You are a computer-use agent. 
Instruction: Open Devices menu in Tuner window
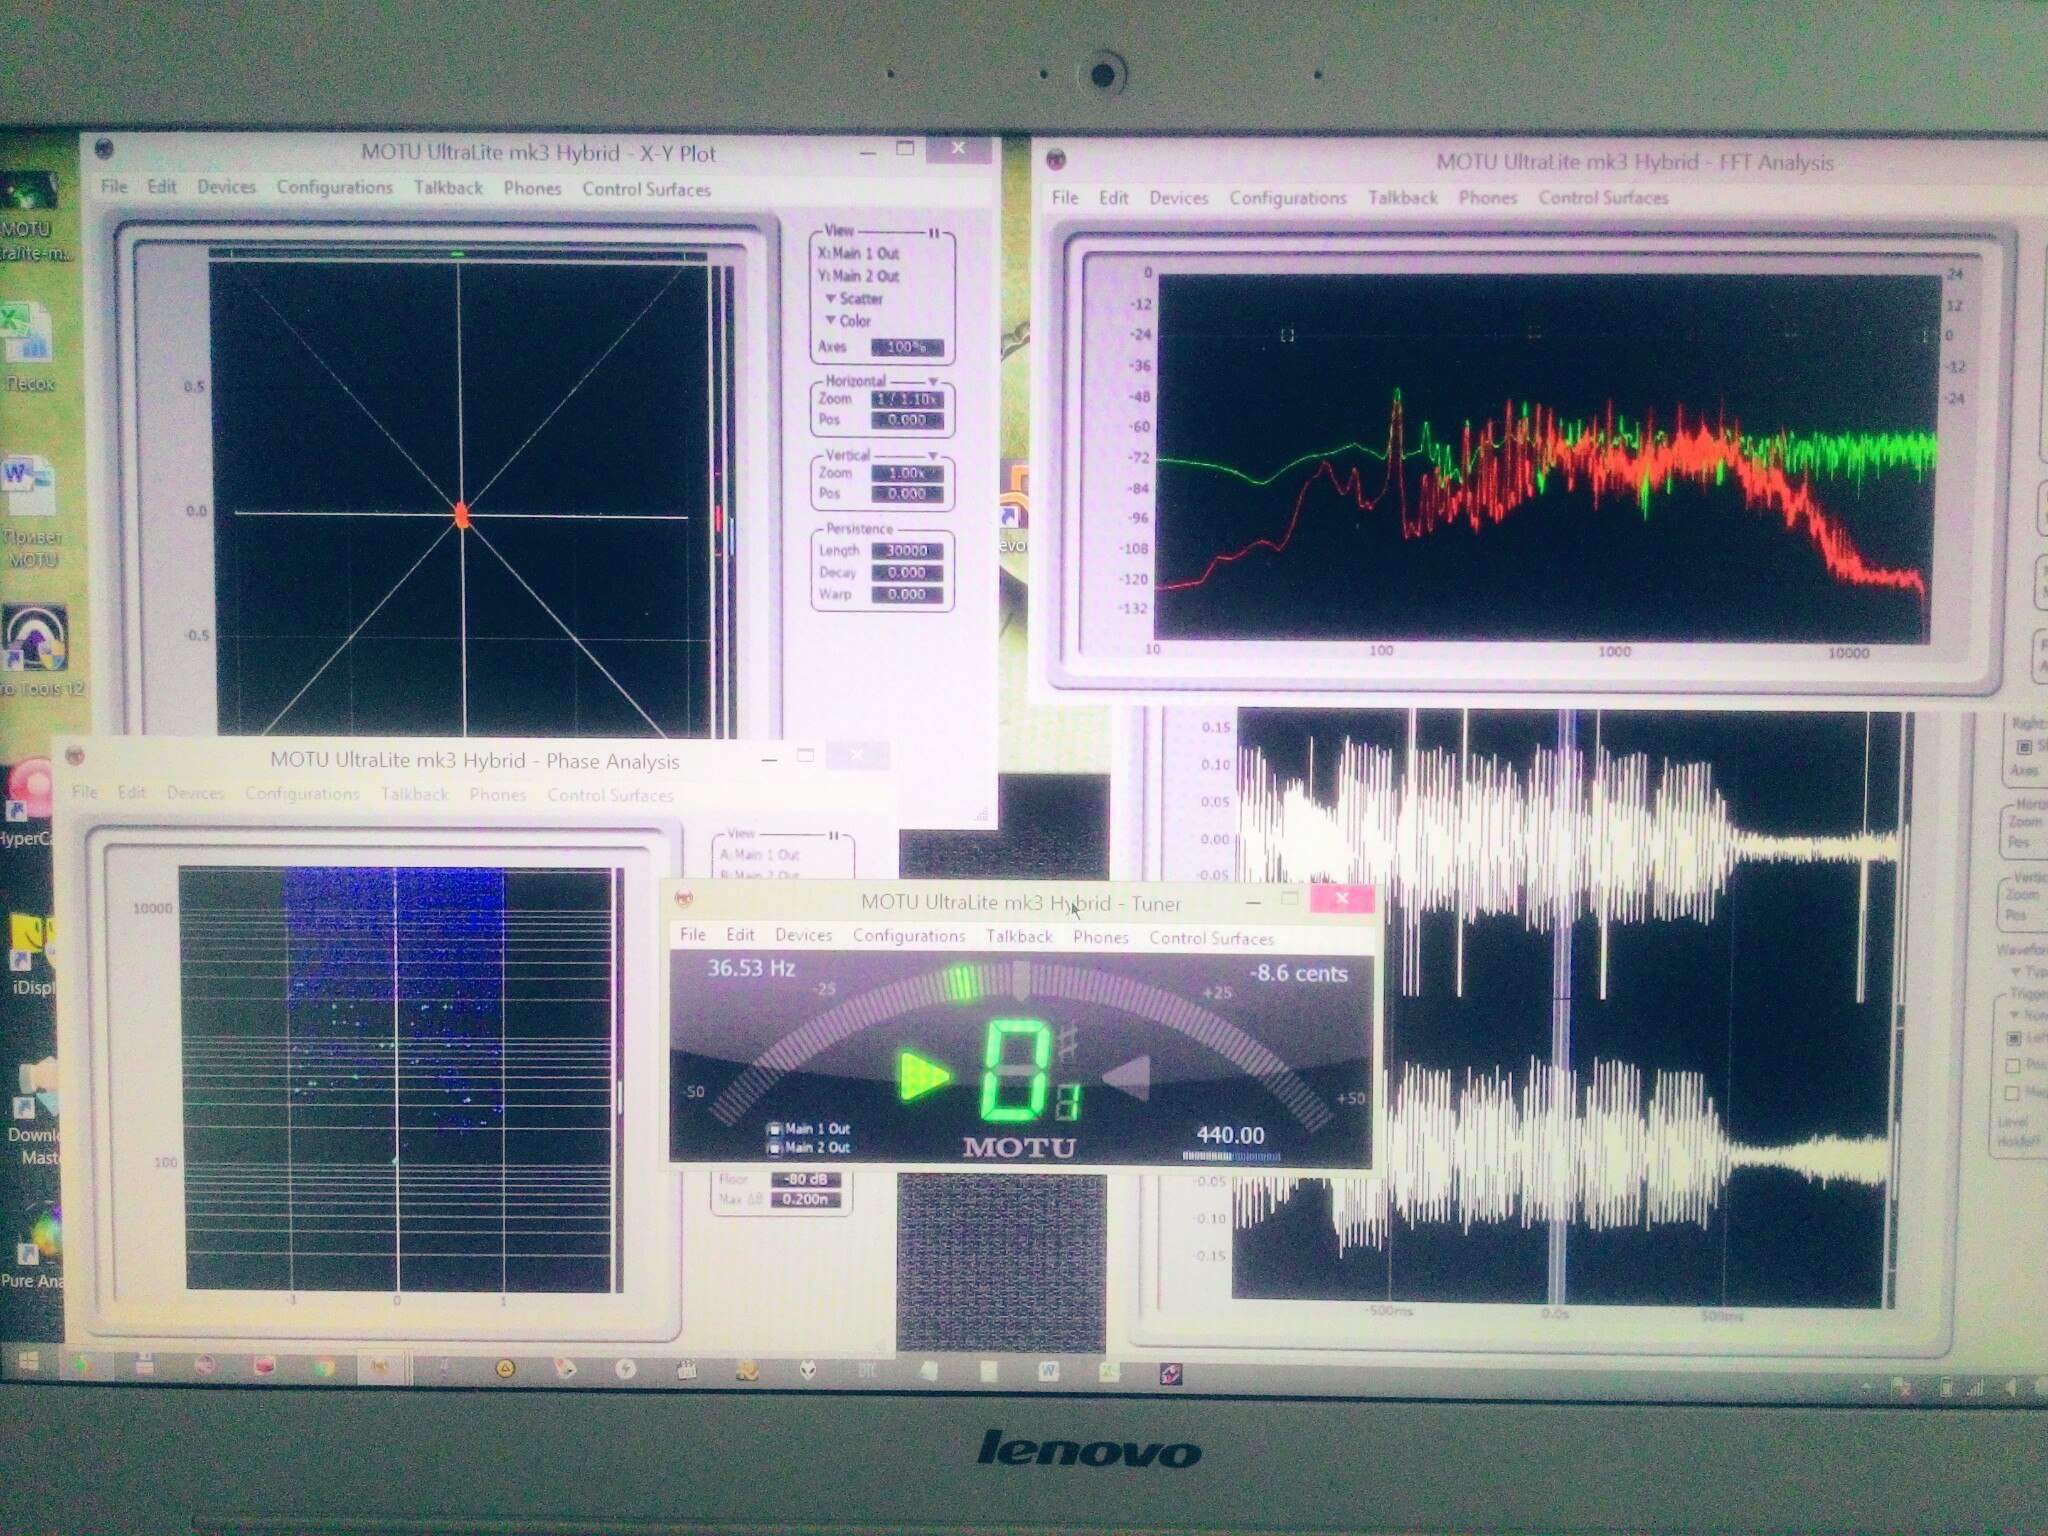click(803, 935)
